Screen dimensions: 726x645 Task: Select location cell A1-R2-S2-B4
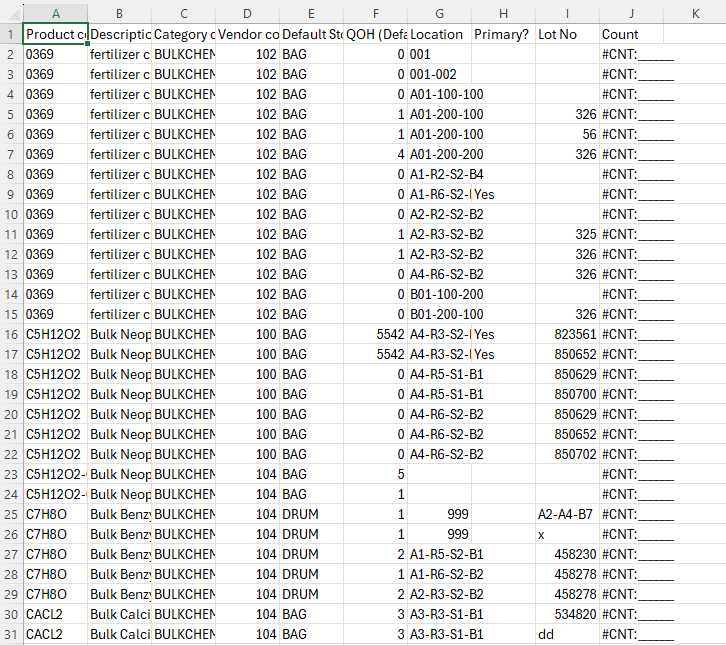pos(439,174)
